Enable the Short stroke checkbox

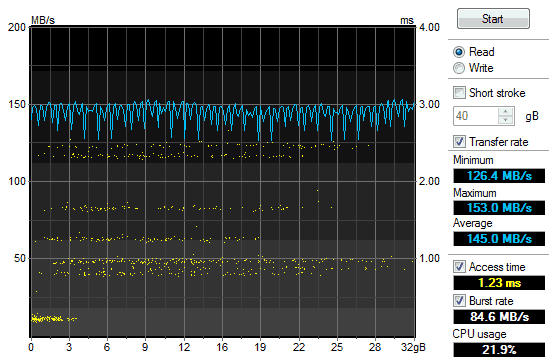point(459,93)
